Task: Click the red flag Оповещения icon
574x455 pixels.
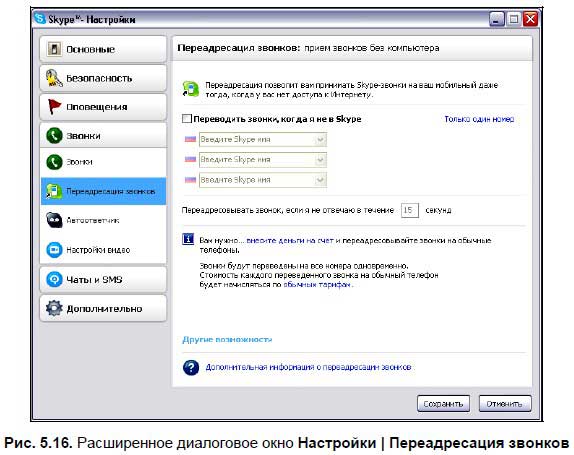Action: click(55, 107)
